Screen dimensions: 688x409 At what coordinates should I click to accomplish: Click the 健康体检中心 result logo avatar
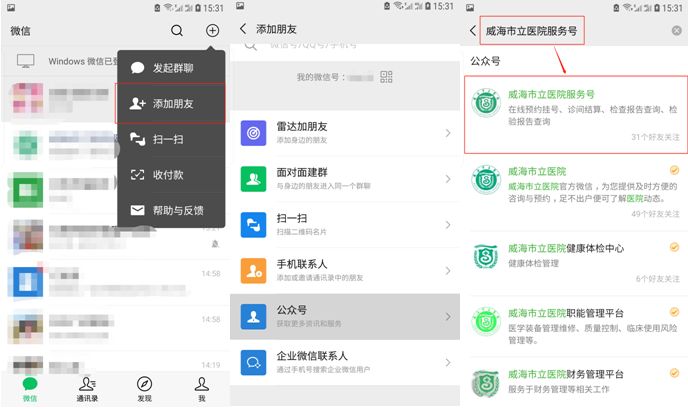pos(486,257)
